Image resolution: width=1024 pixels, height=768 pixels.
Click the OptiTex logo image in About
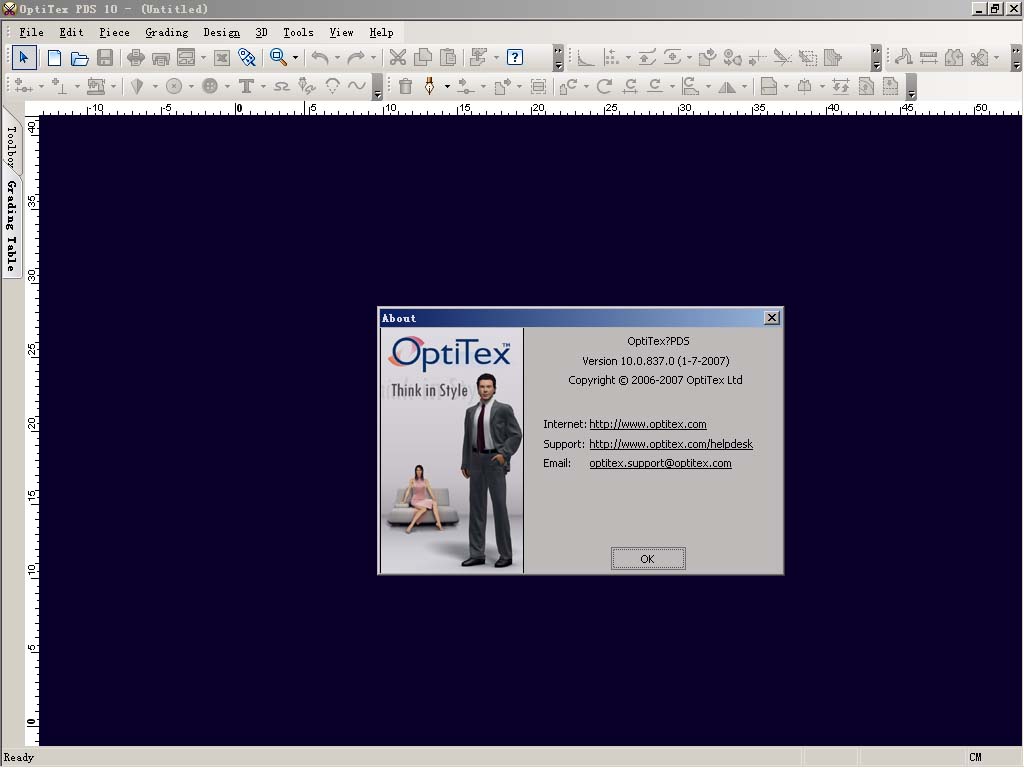pyautogui.click(x=451, y=353)
